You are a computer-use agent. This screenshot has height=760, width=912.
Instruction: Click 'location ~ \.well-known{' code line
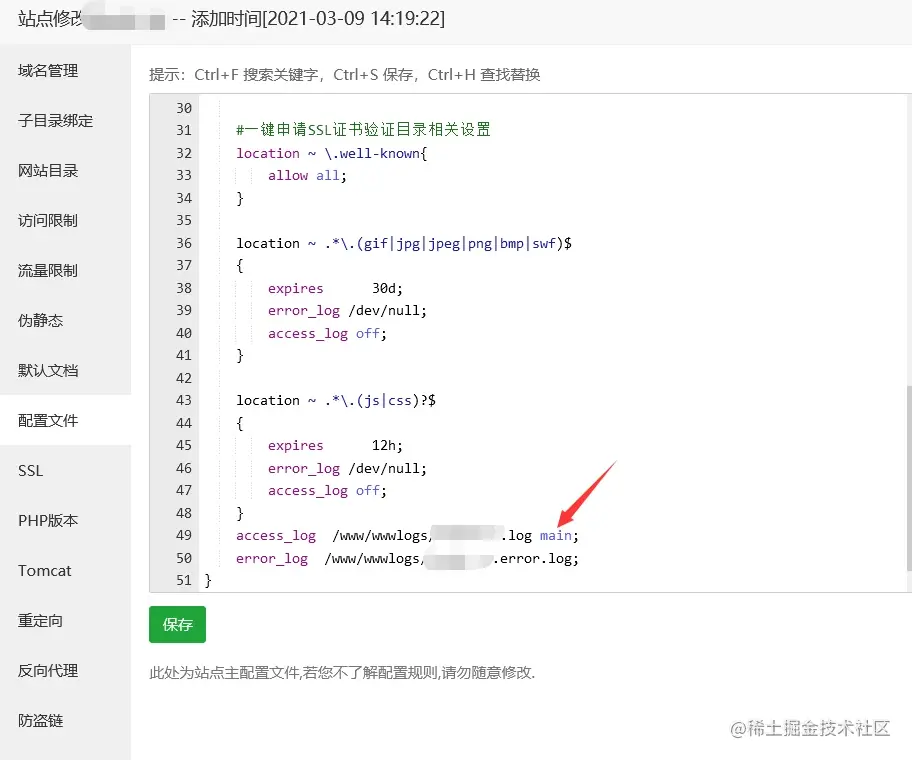332,154
